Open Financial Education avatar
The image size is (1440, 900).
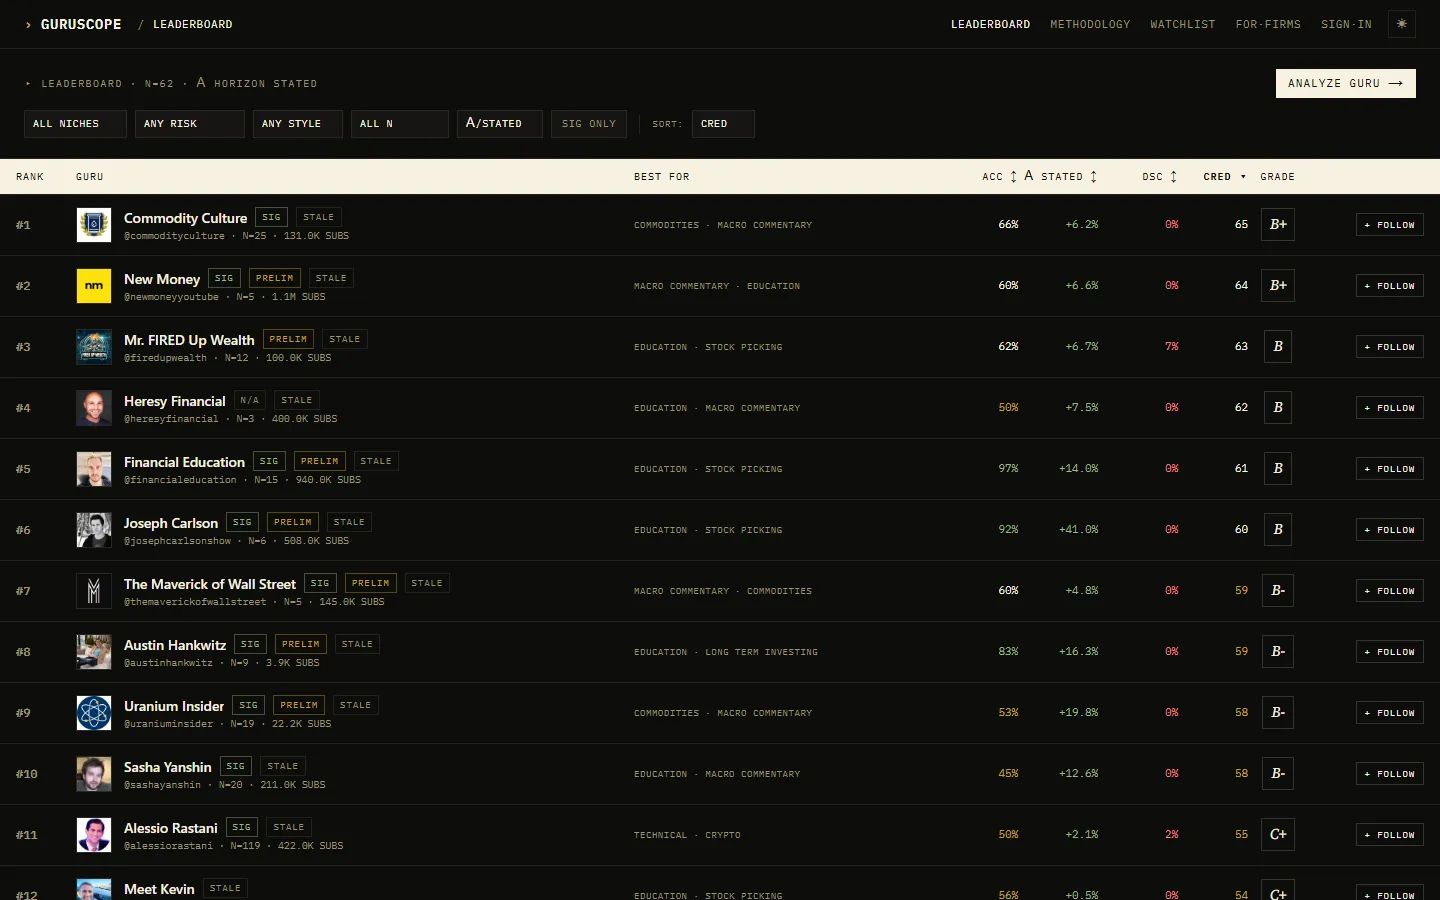coord(94,469)
